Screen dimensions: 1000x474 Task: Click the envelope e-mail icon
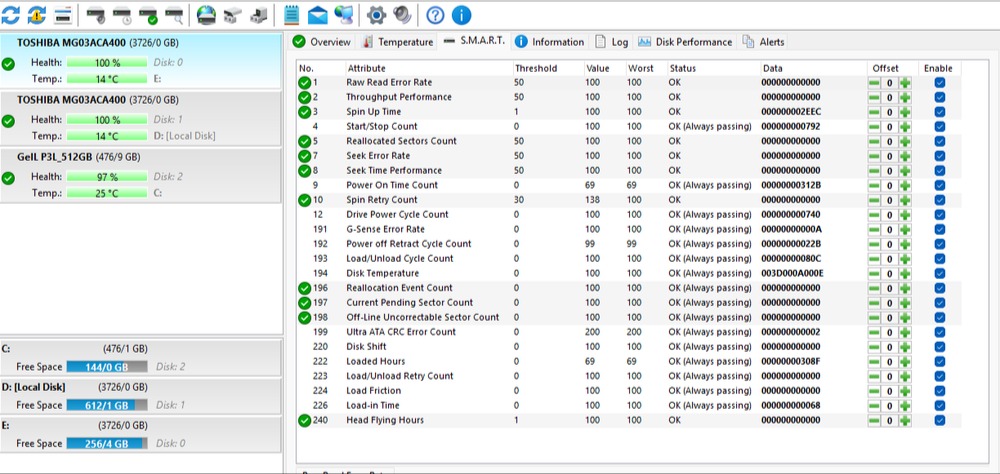coord(318,15)
